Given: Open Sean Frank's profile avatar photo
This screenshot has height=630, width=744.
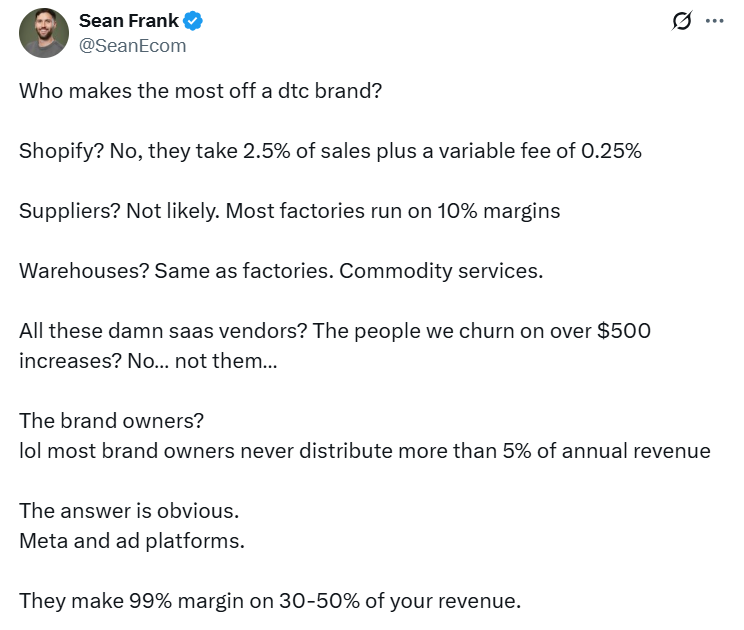Looking at the screenshot, I should click(44, 33).
